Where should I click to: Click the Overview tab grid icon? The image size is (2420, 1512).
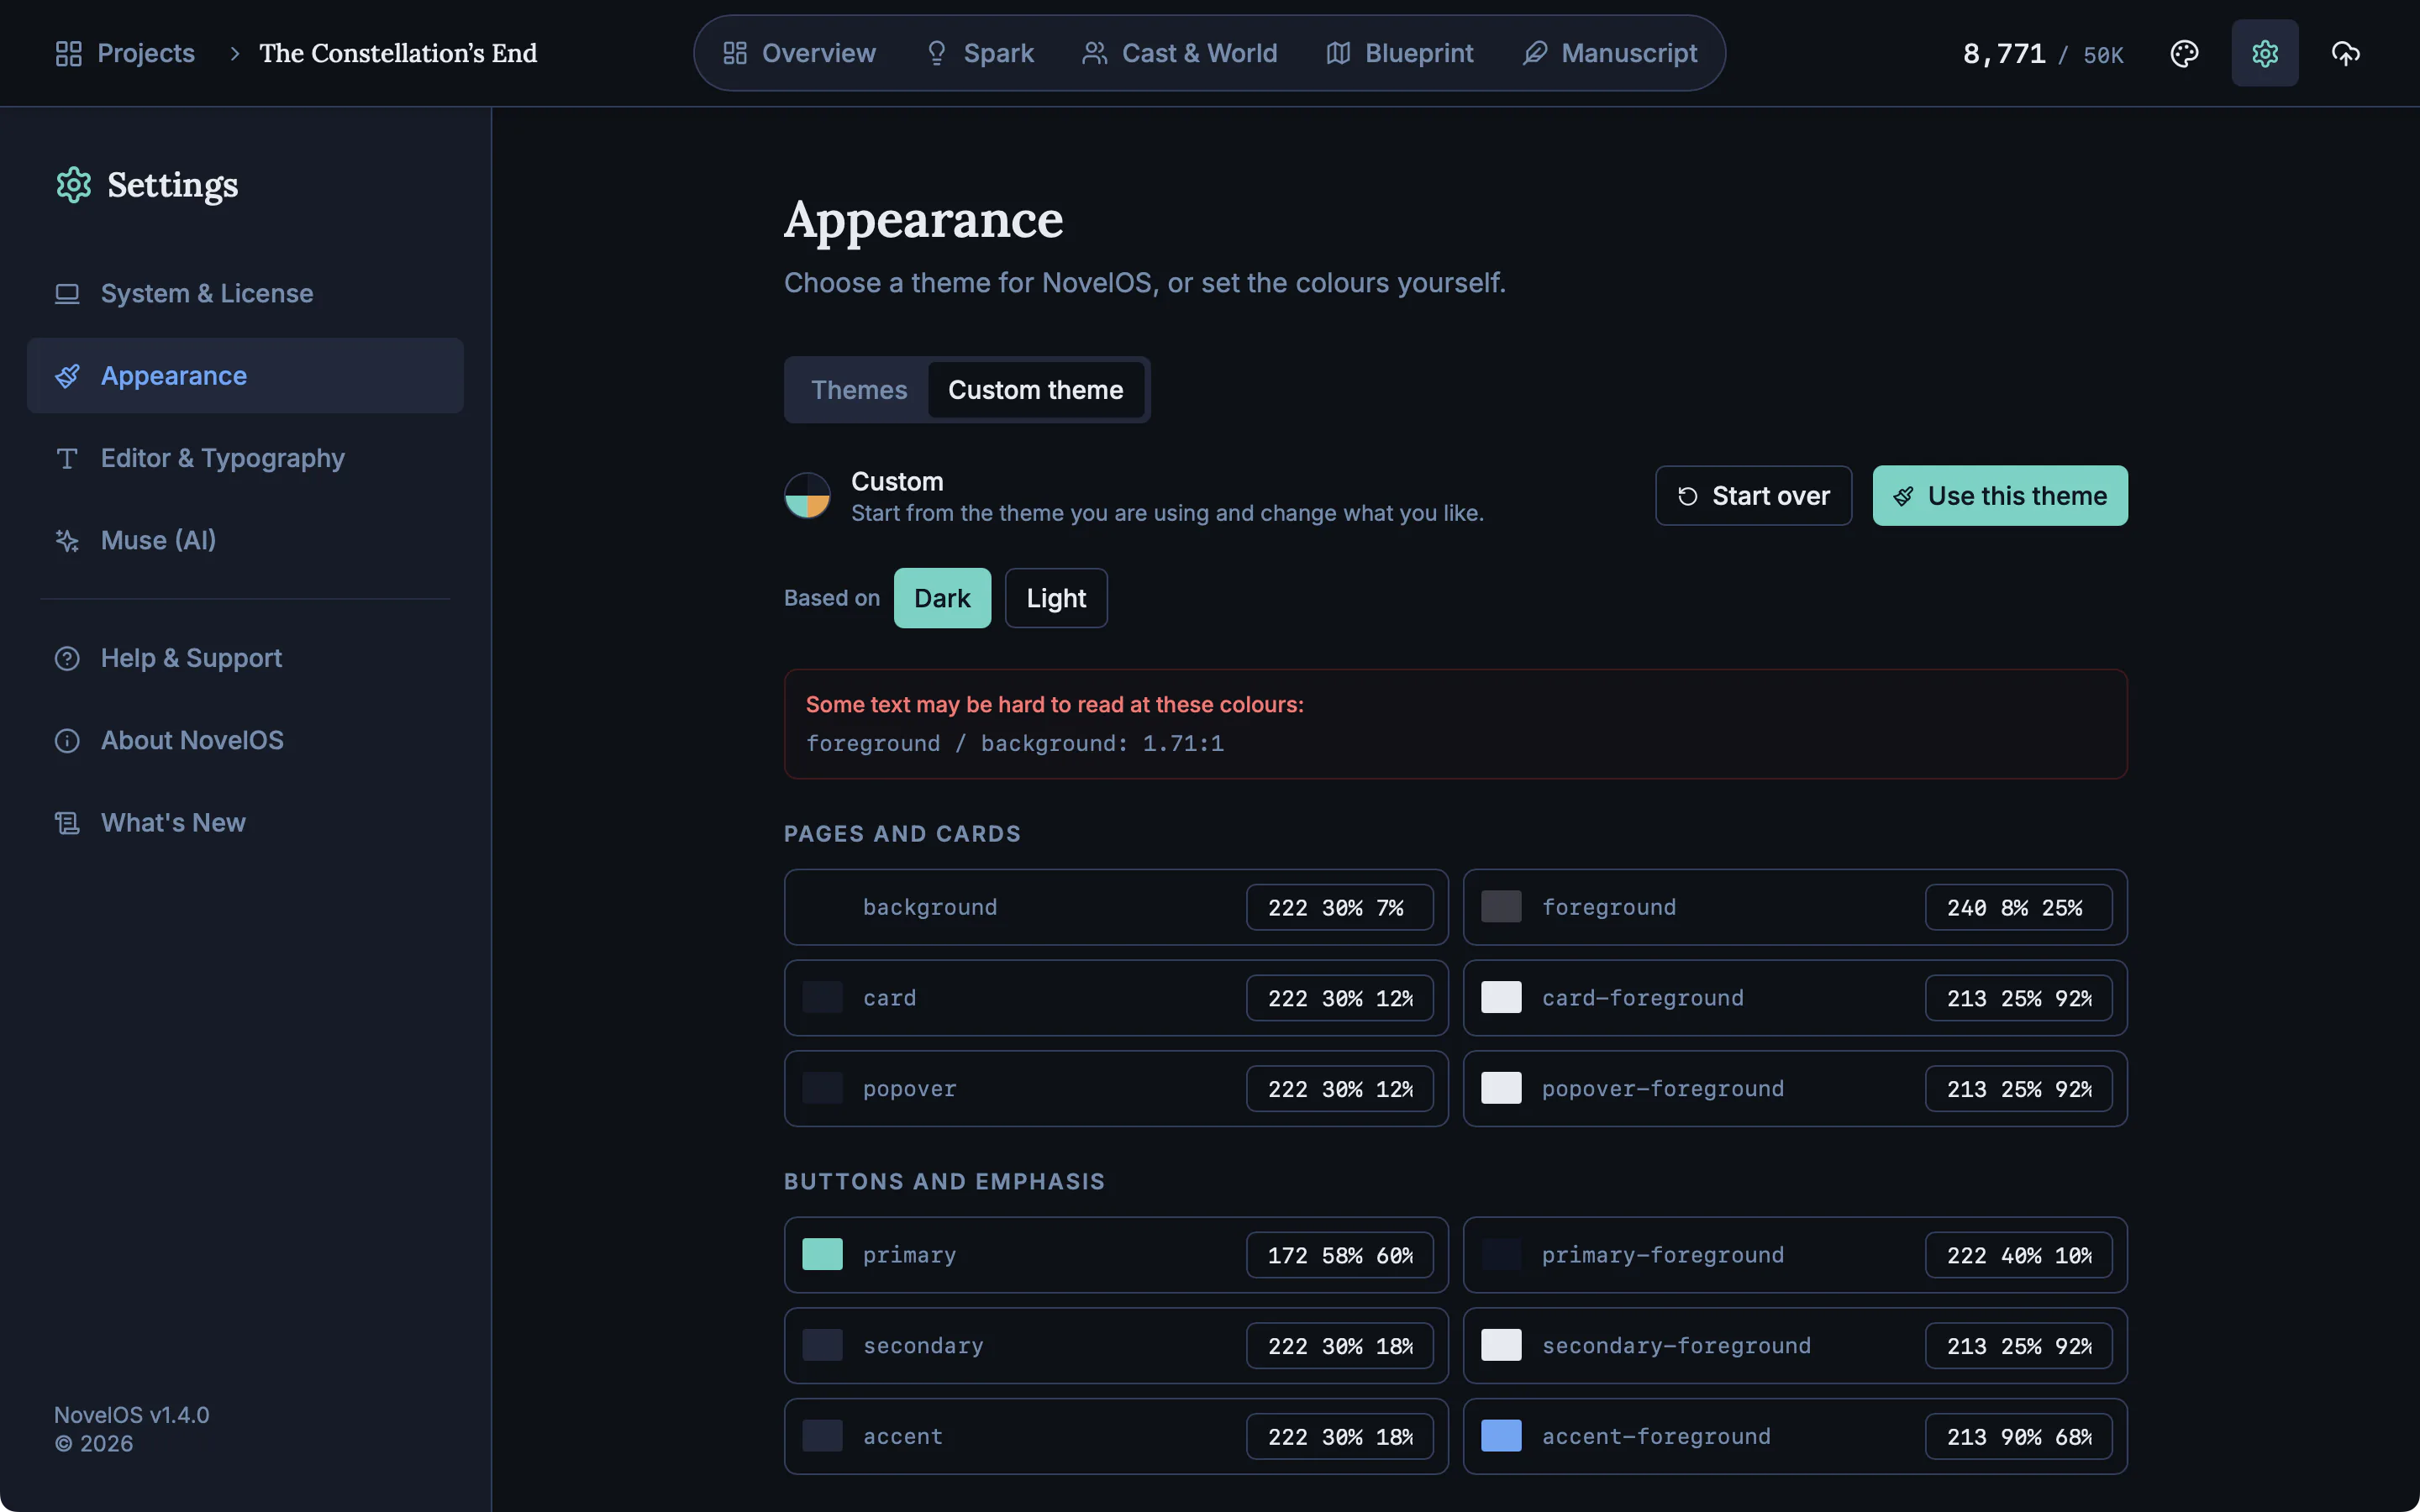[x=735, y=53]
